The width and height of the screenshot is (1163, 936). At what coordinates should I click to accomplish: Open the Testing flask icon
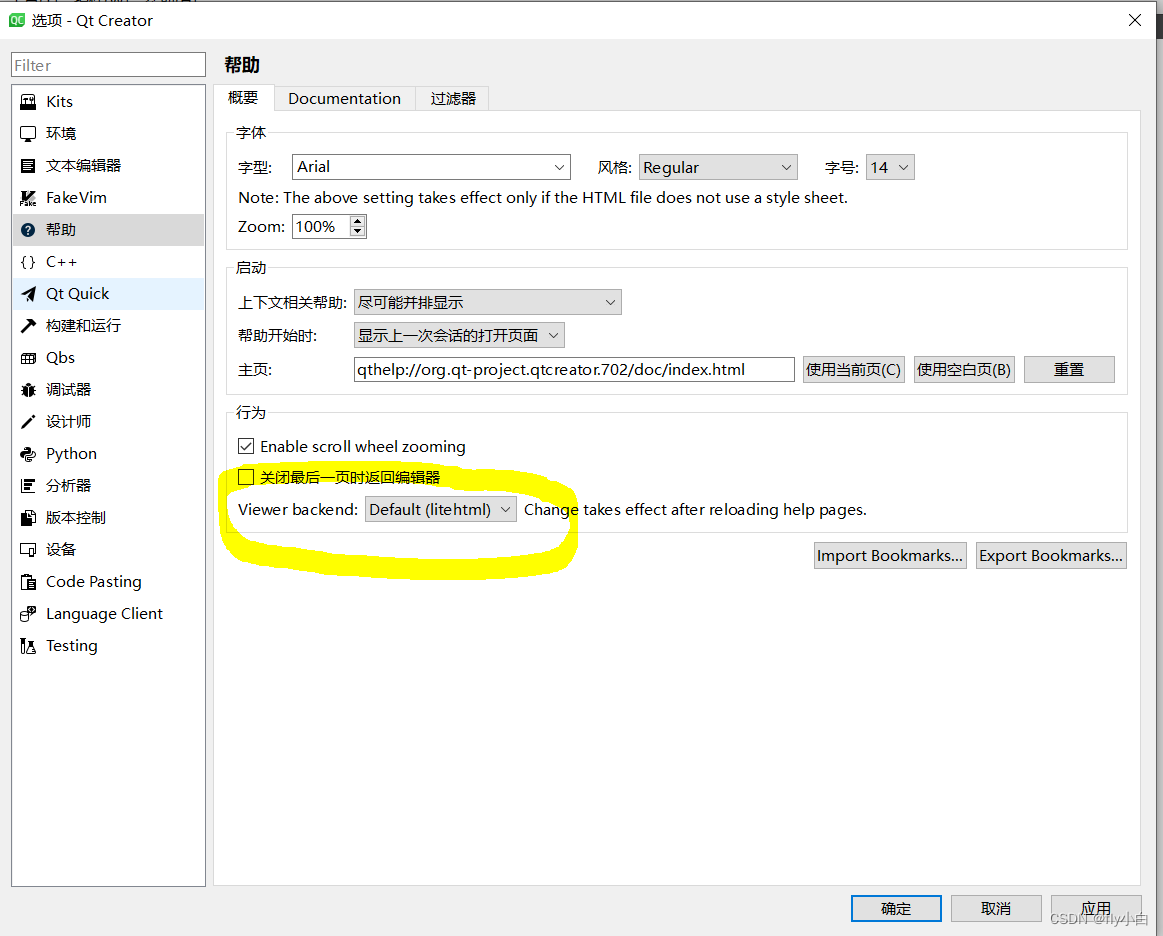coord(28,646)
